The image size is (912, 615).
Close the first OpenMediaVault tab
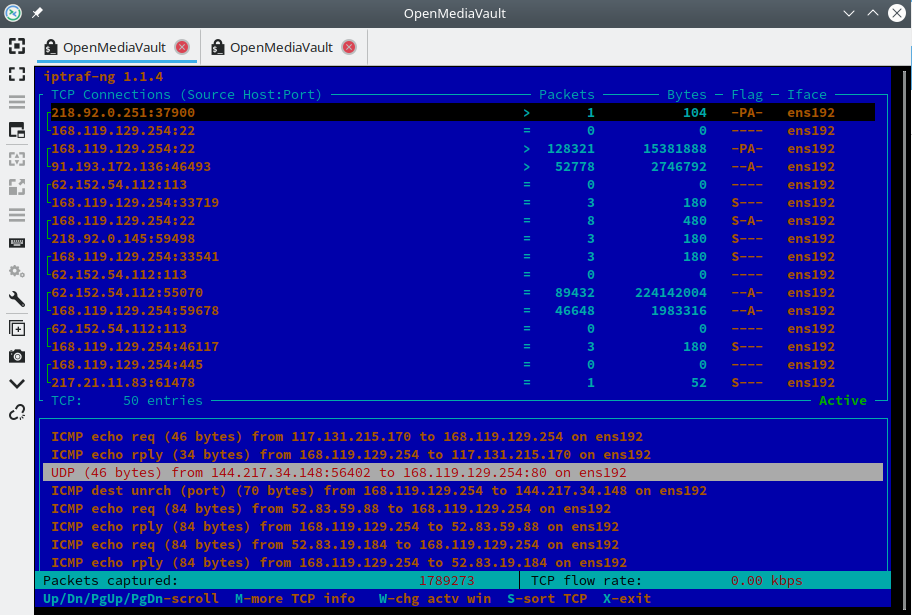[182, 47]
